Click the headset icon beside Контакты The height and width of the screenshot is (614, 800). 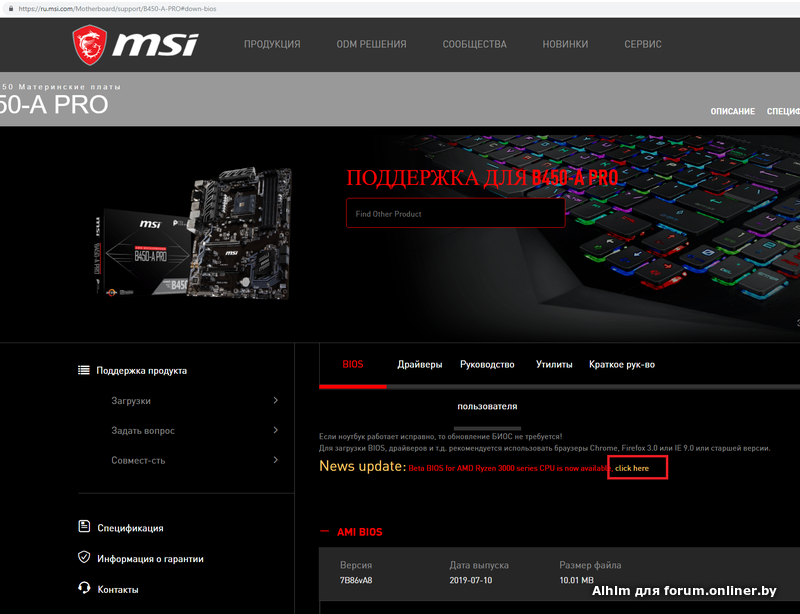tap(84, 588)
